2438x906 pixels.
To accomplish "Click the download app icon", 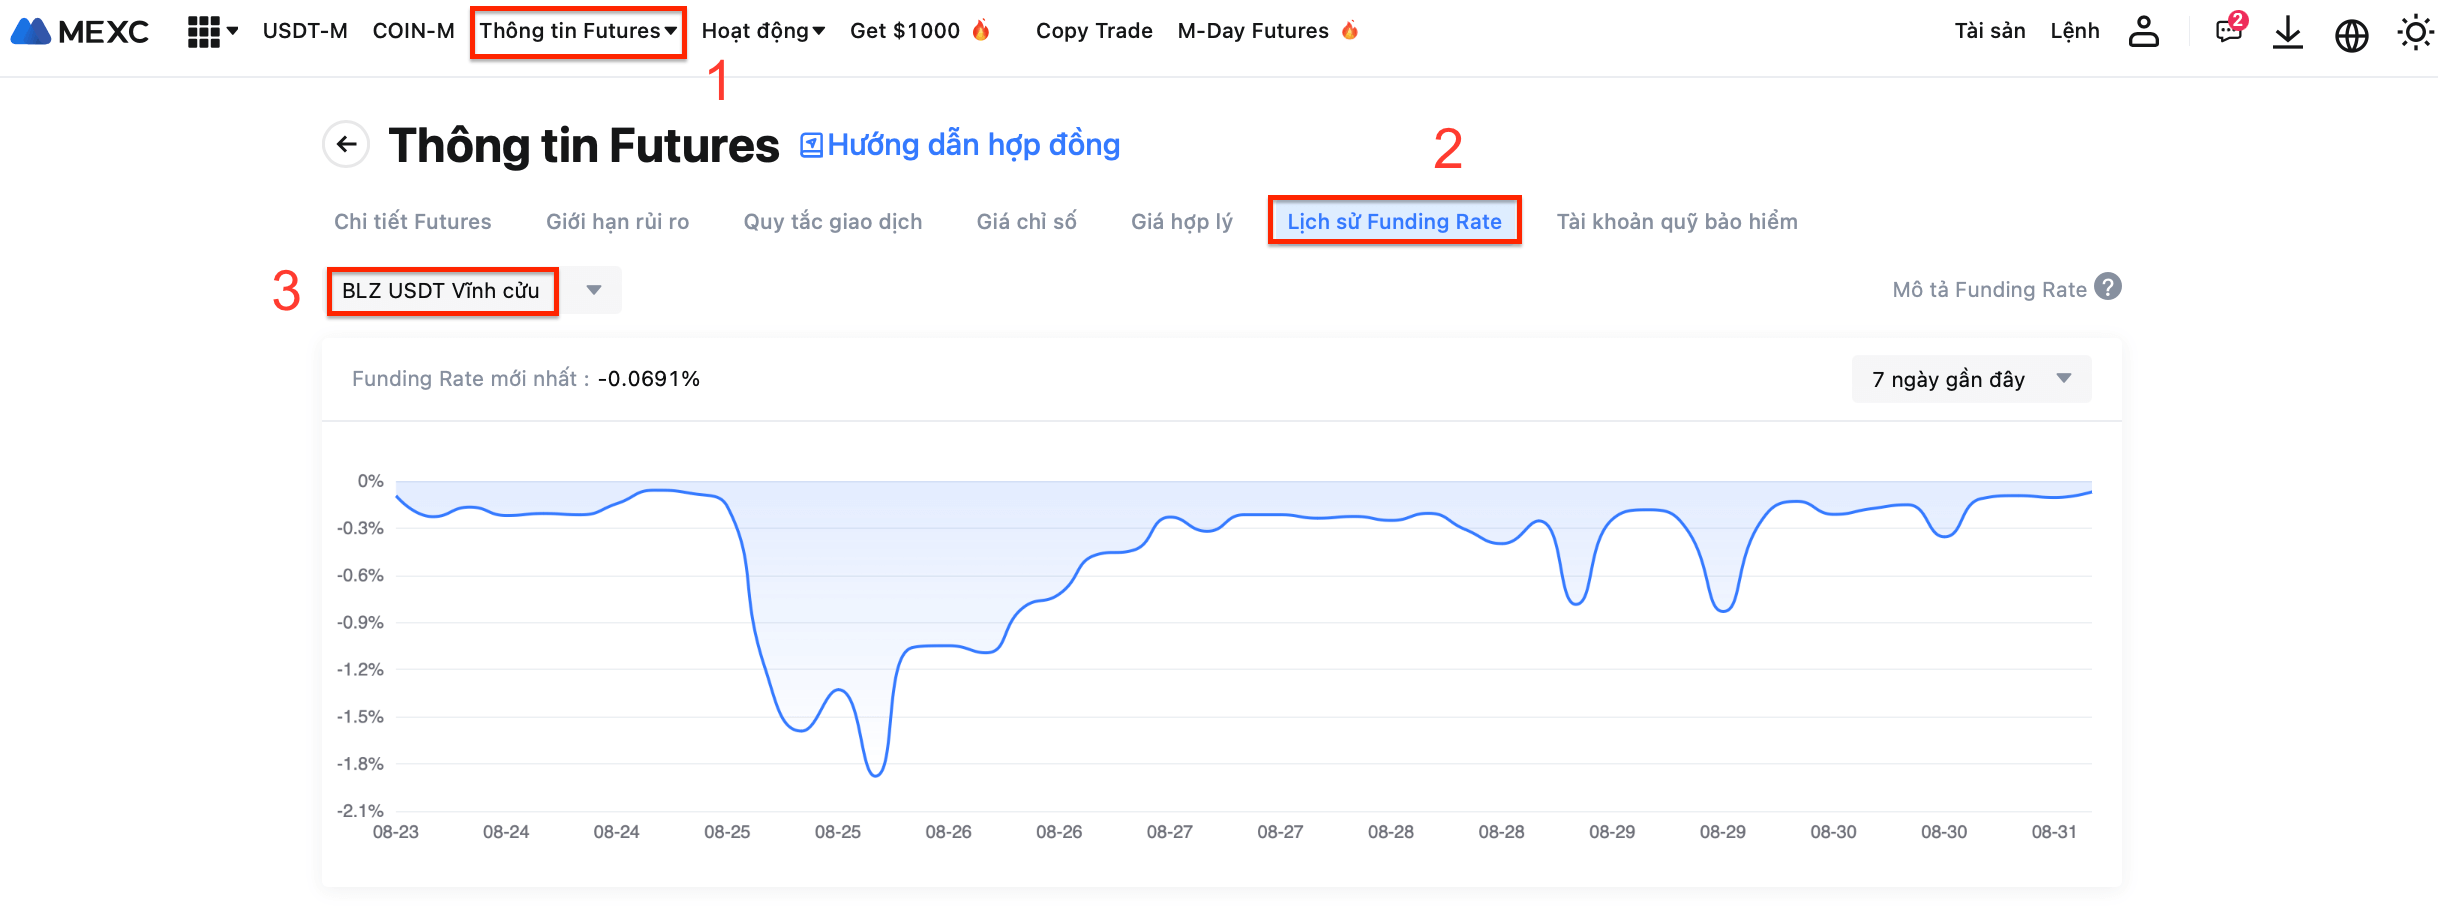I will [2288, 32].
